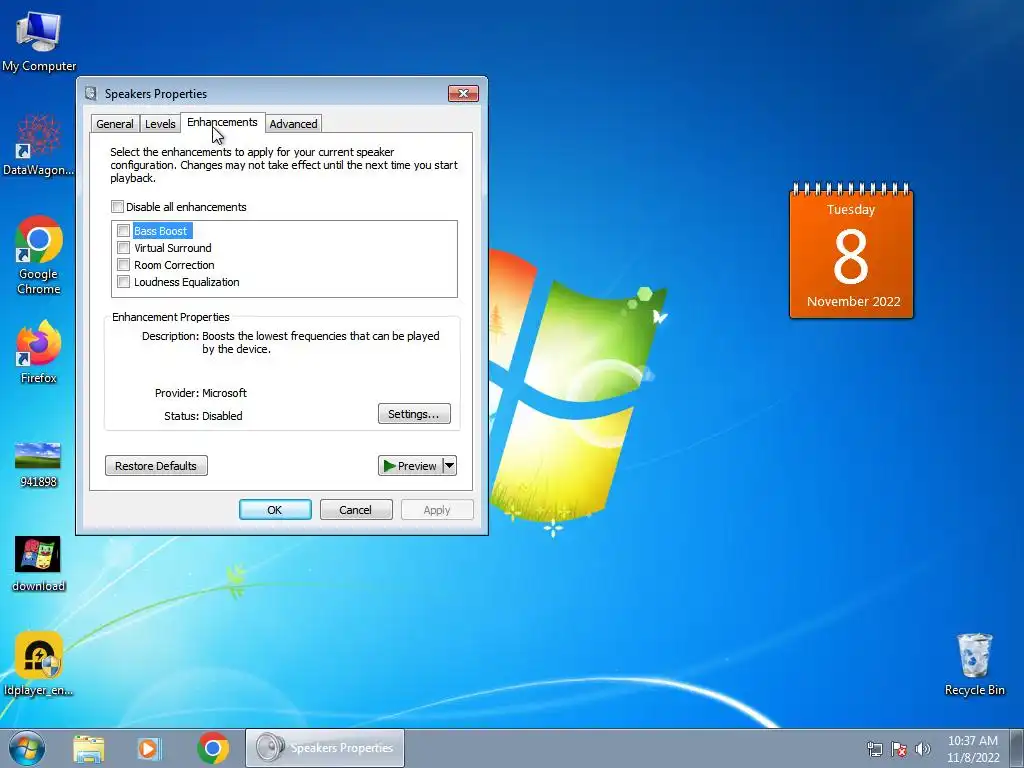Click the Preview play button
Viewport: 1024px width, 768px height.
click(x=410, y=466)
